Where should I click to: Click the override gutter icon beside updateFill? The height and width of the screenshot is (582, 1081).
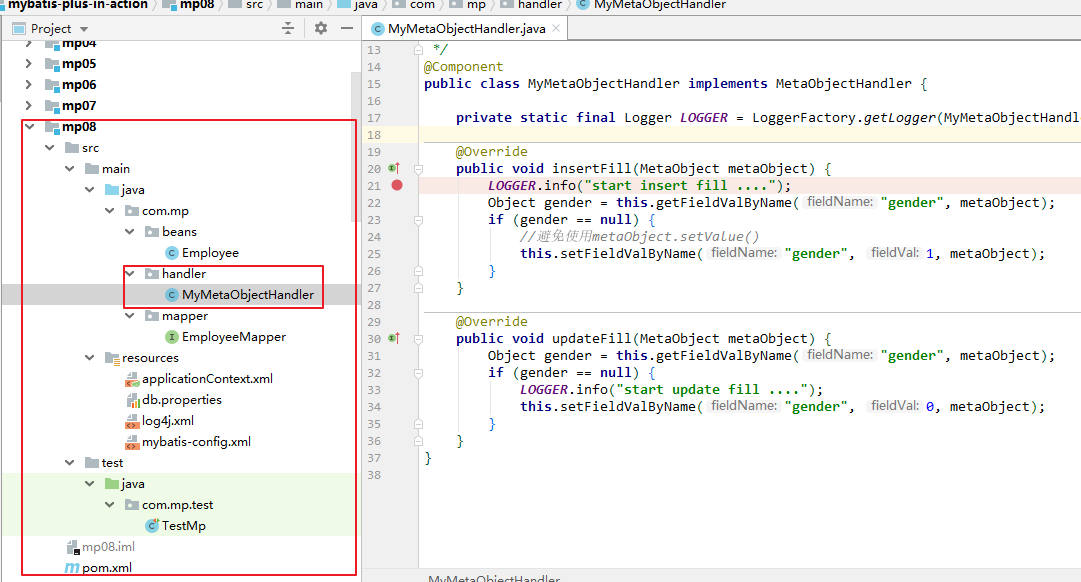[x=394, y=339]
